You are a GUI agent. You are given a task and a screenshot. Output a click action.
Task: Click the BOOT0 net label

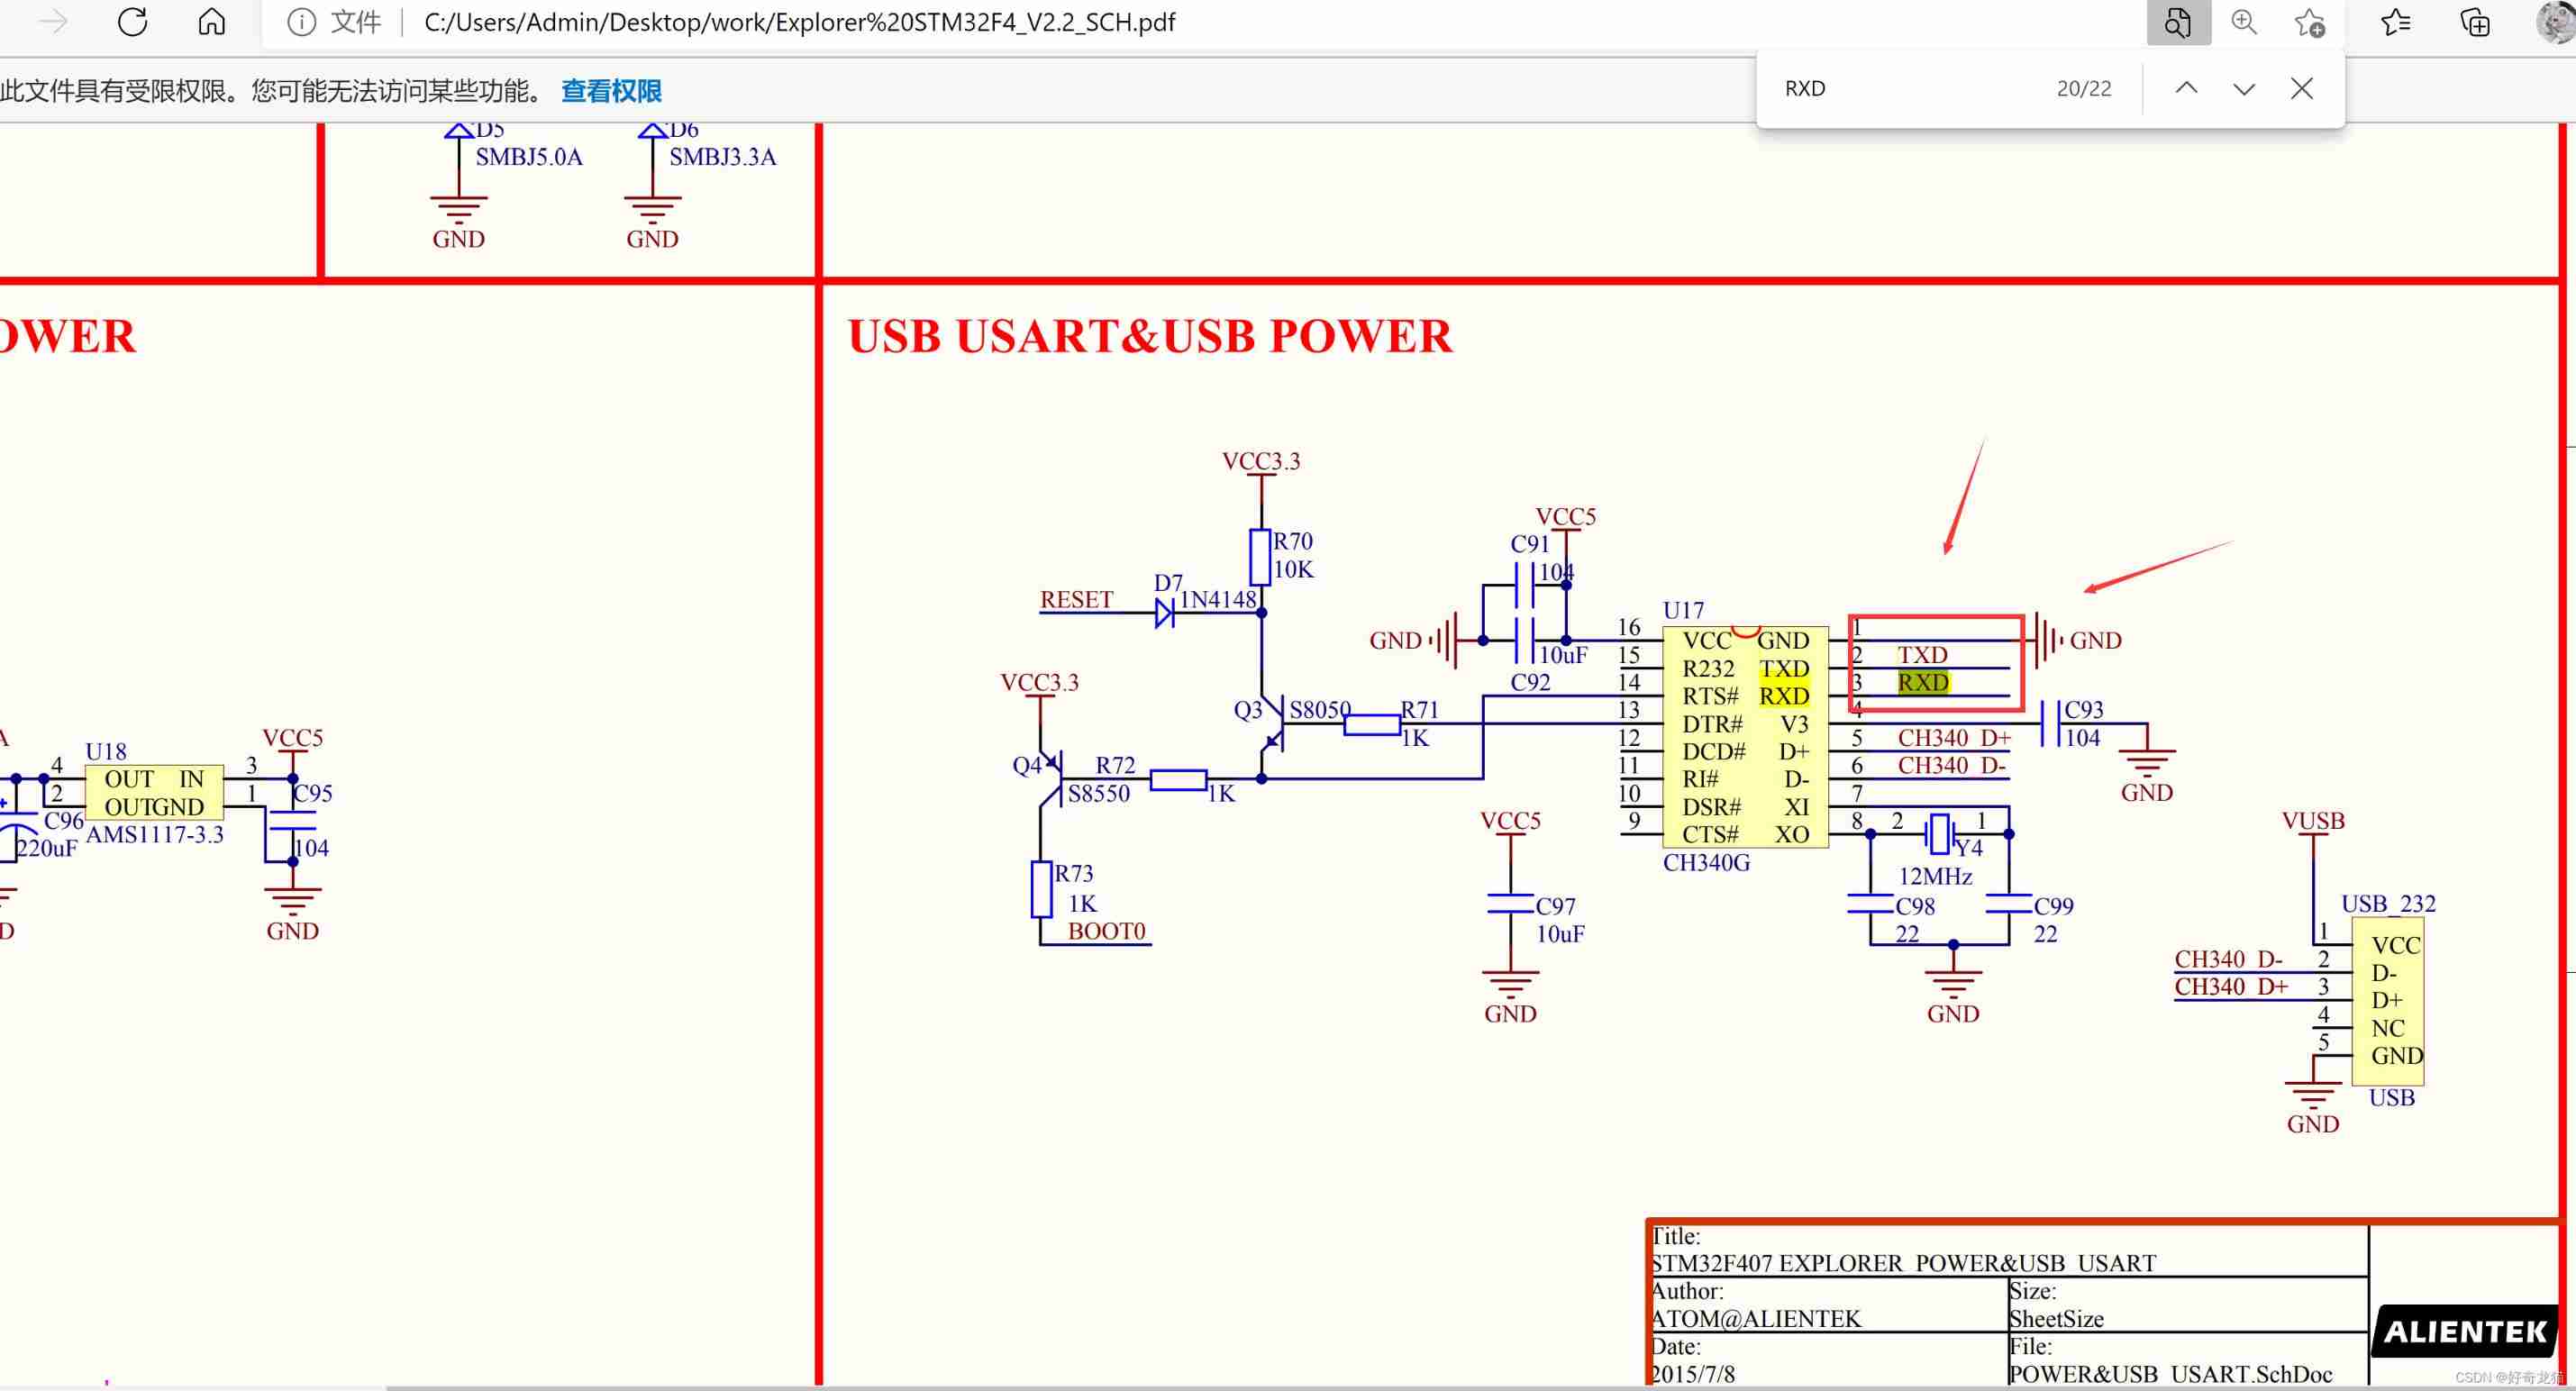point(1106,931)
